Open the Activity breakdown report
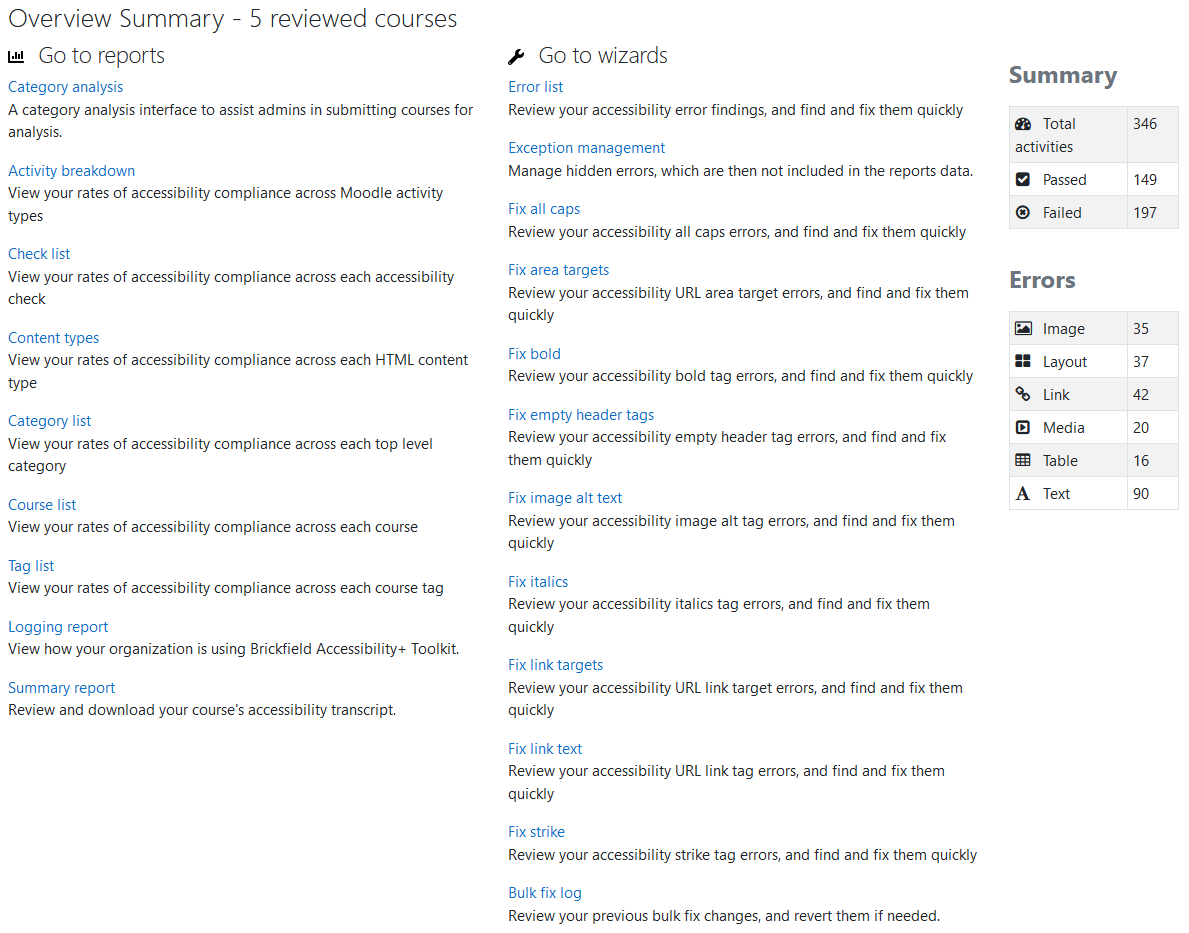This screenshot has height=933, width=1189. pyautogui.click(x=71, y=171)
